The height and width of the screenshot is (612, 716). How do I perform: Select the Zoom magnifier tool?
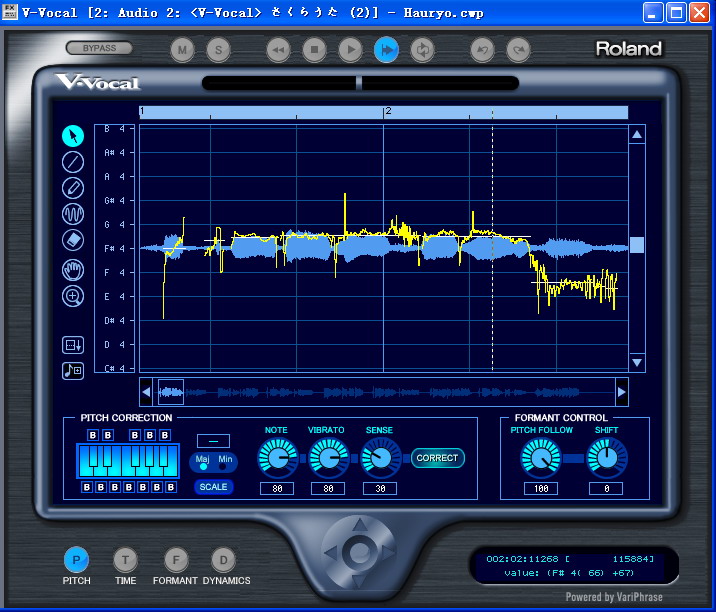point(73,296)
